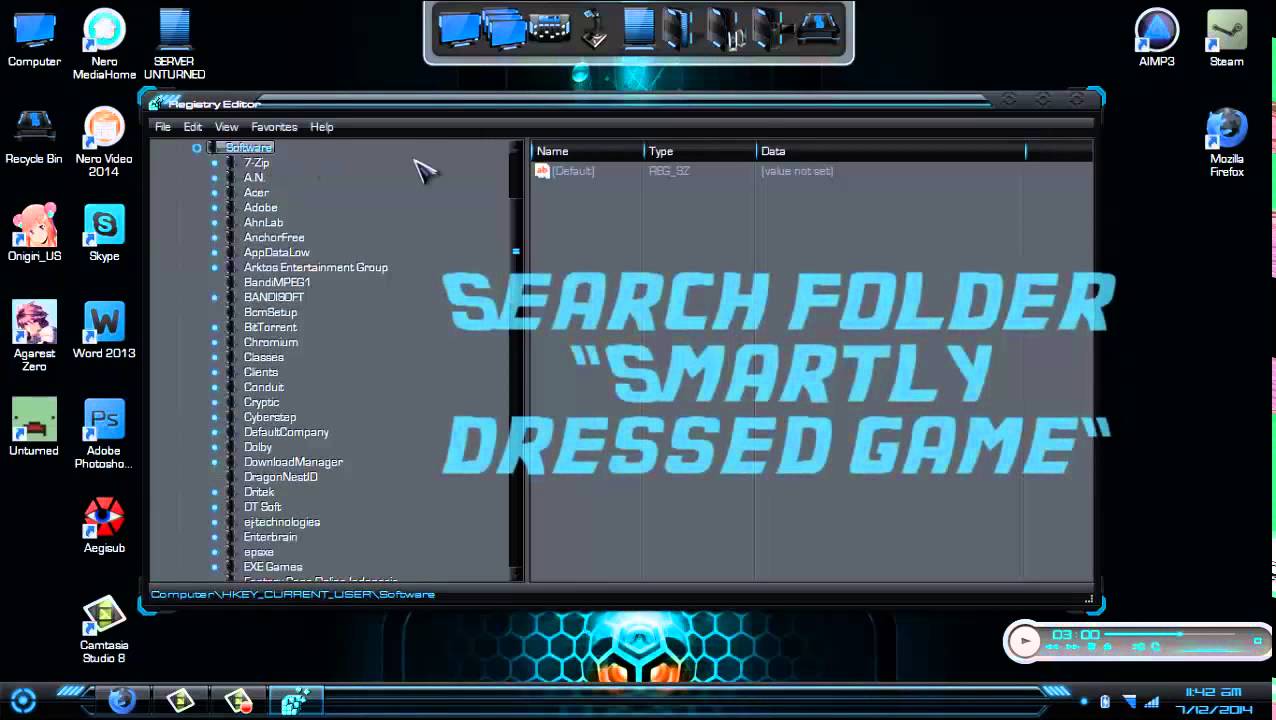Play music in the AIMP mini player
The height and width of the screenshot is (720, 1276).
click(1024, 641)
